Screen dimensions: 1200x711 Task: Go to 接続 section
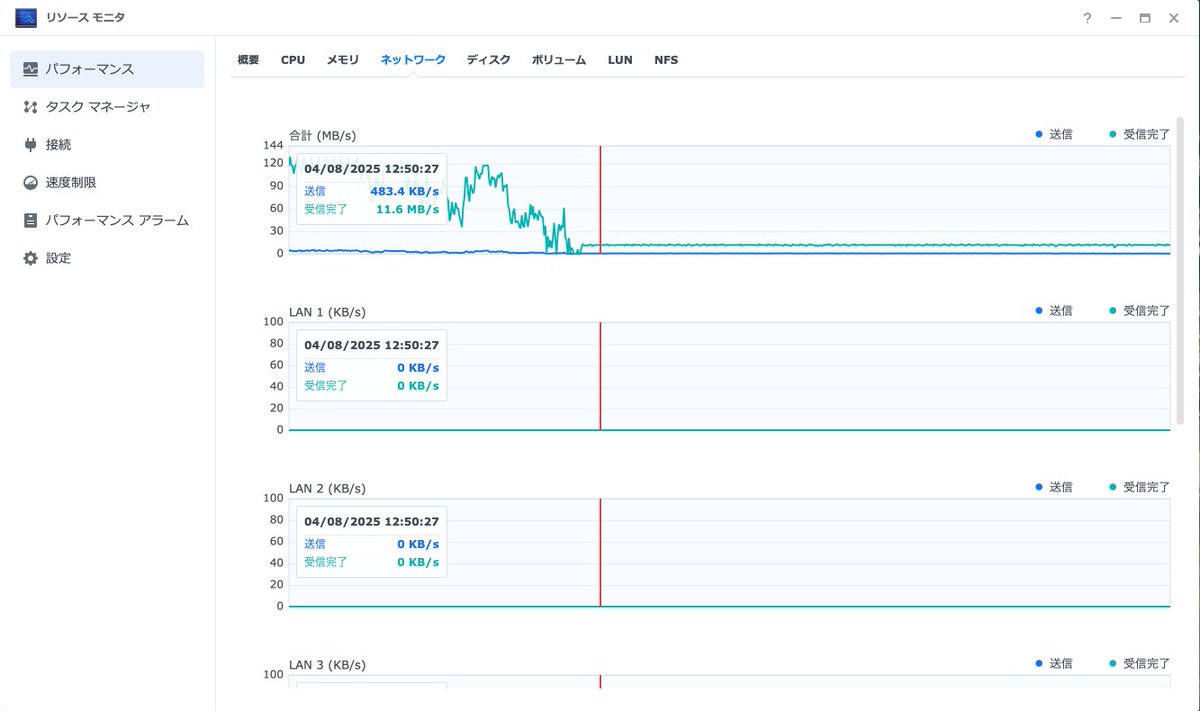[107, 145]
